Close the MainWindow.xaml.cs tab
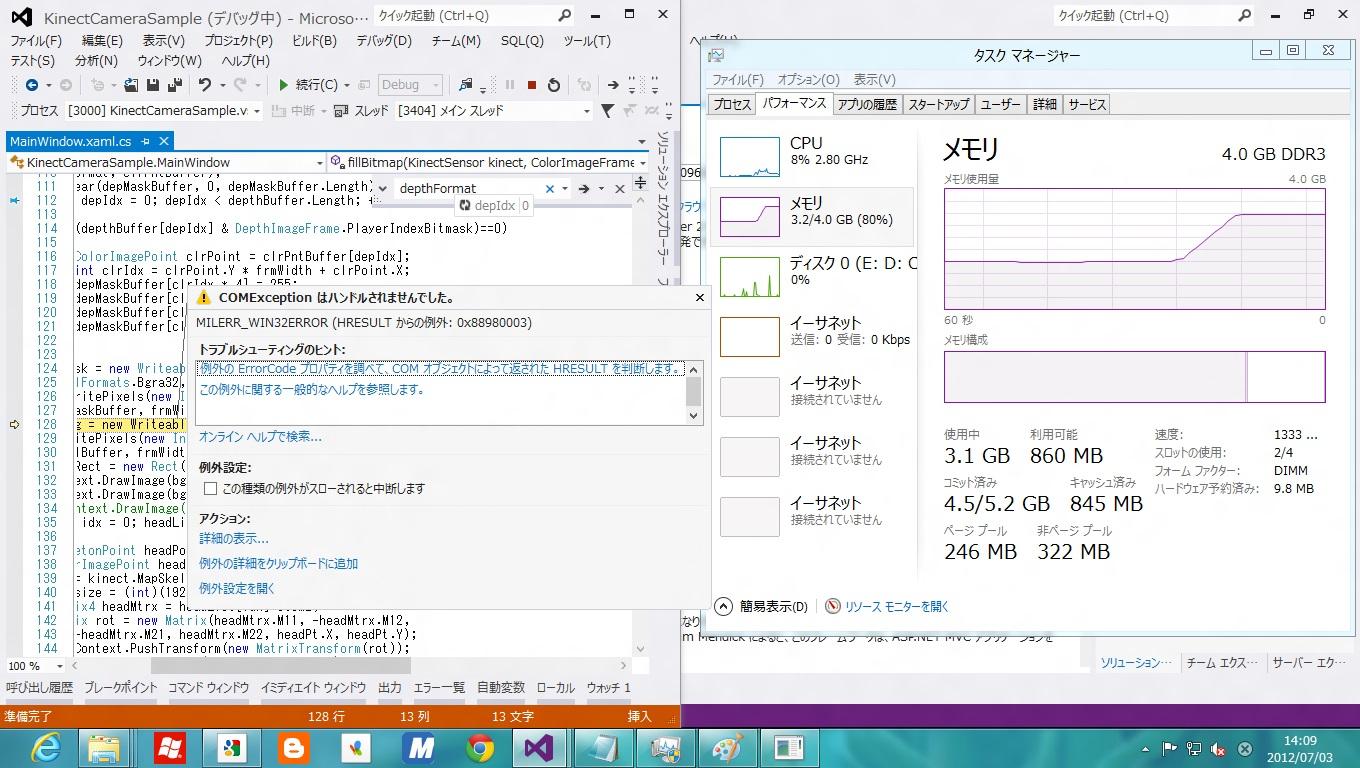Screen dimensions: 1360x768 click(165, 141)
